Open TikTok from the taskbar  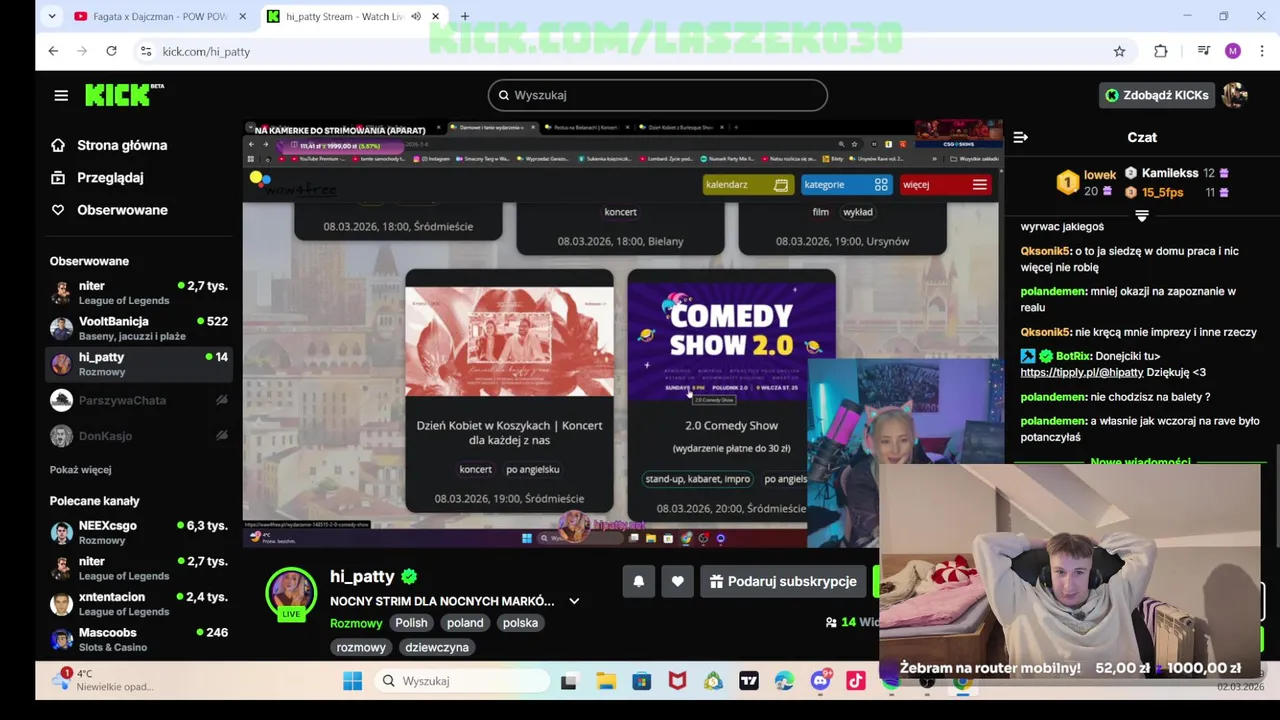(x=855, y=681)
